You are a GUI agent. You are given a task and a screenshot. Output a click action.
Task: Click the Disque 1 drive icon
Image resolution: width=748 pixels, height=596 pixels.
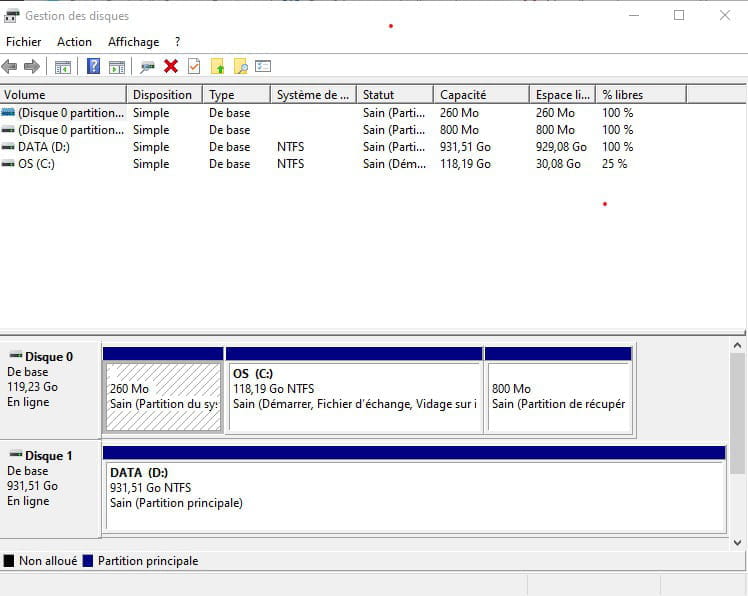tap(16, 454)
